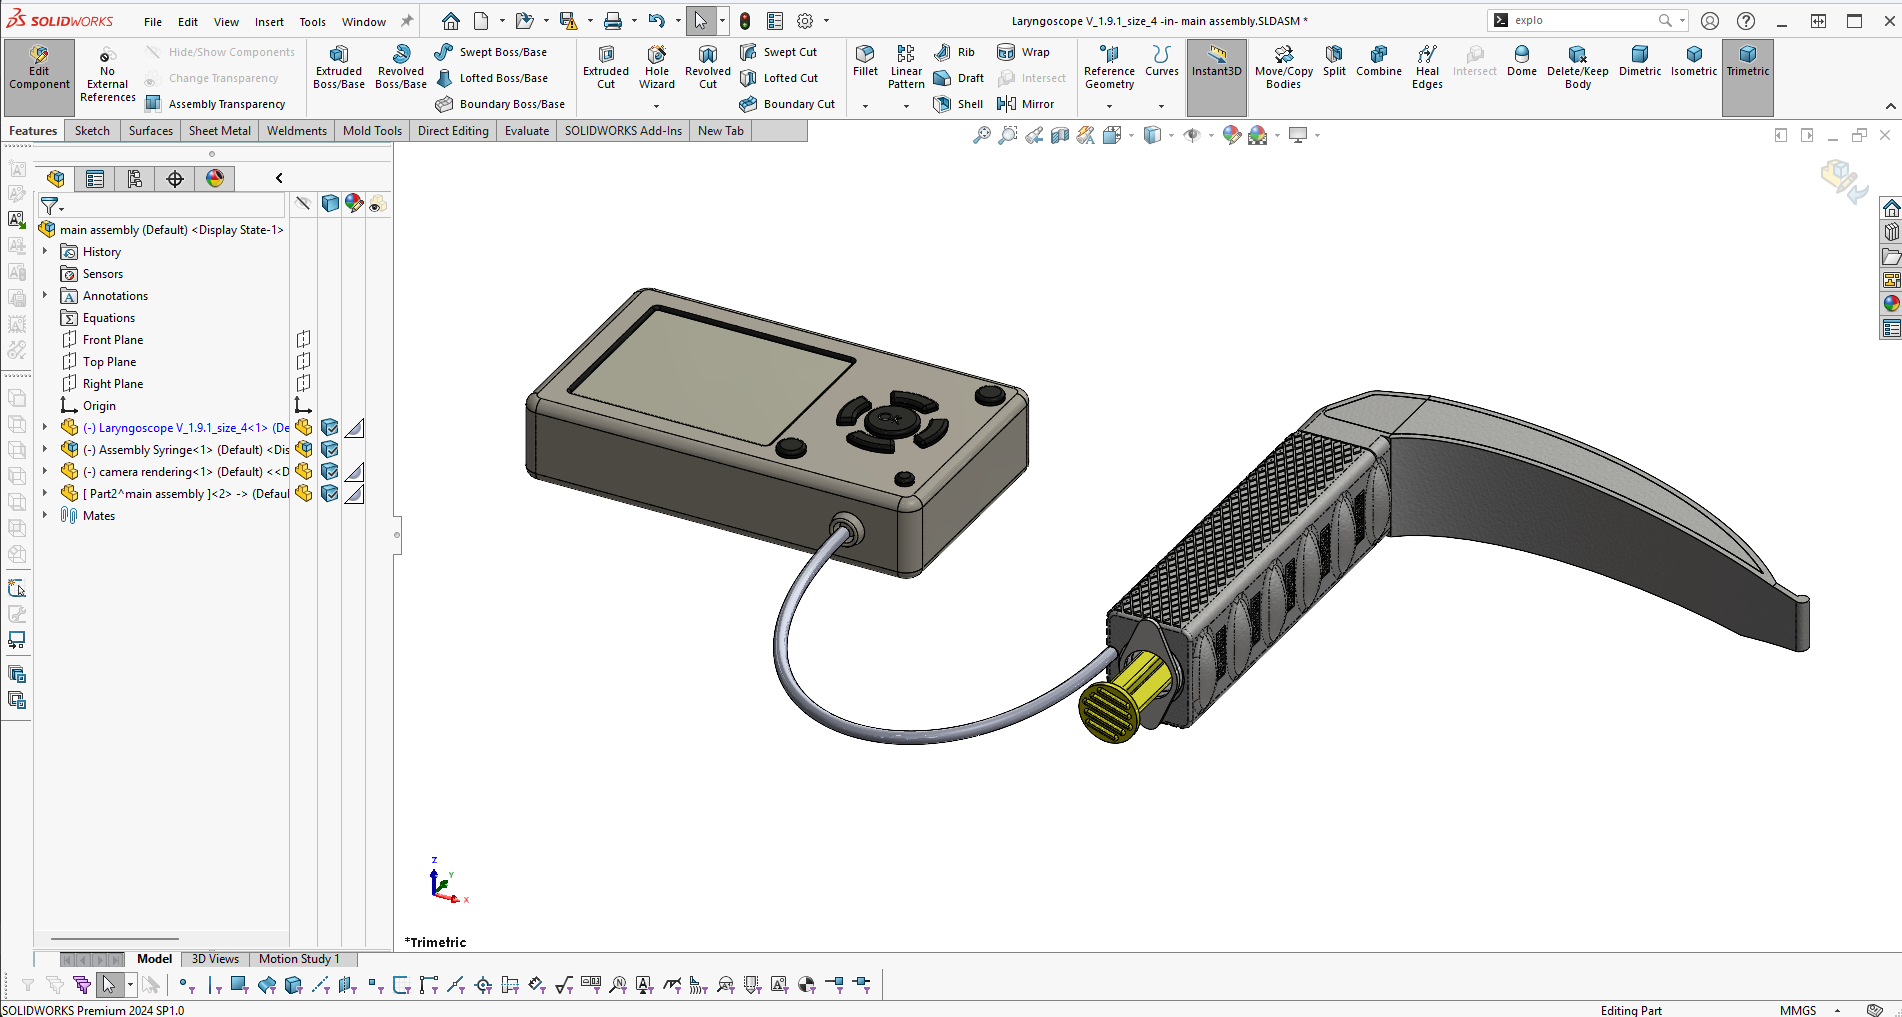
Task: Open Edit Appearance in view toolbar
Action: click(1232, 135)
